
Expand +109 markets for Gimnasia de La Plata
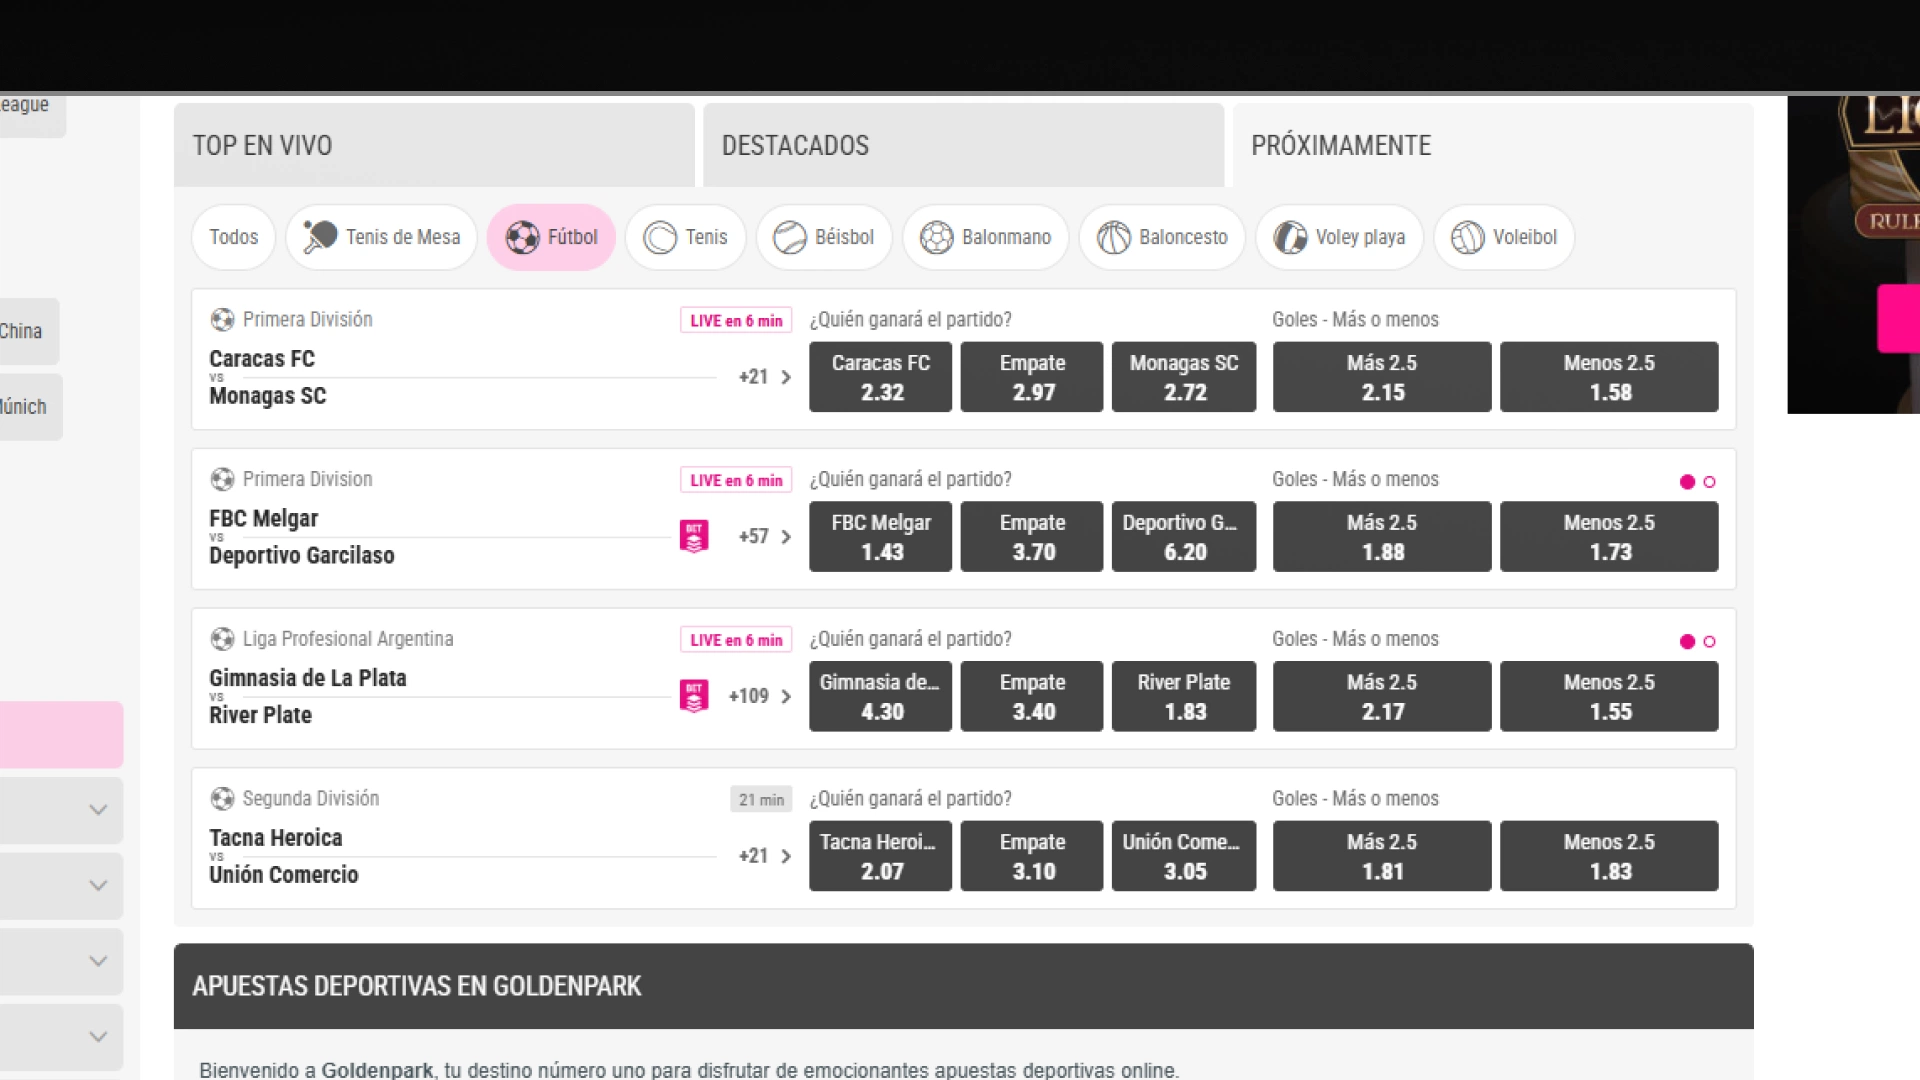point(760,696)
